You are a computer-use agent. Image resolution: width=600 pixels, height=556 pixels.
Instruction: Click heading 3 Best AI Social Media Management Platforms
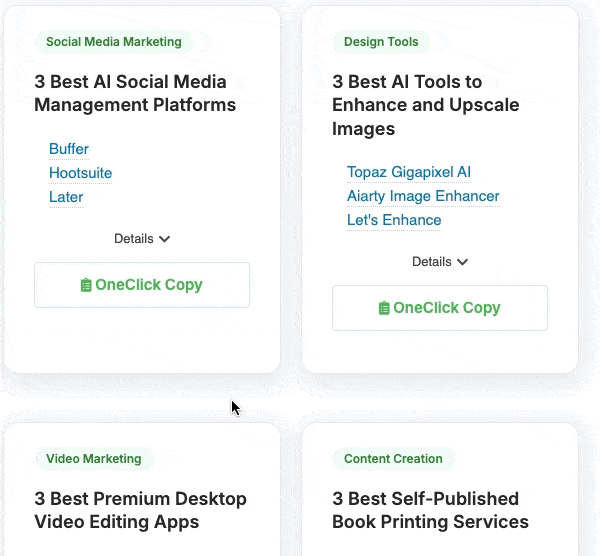pos(135,93)
